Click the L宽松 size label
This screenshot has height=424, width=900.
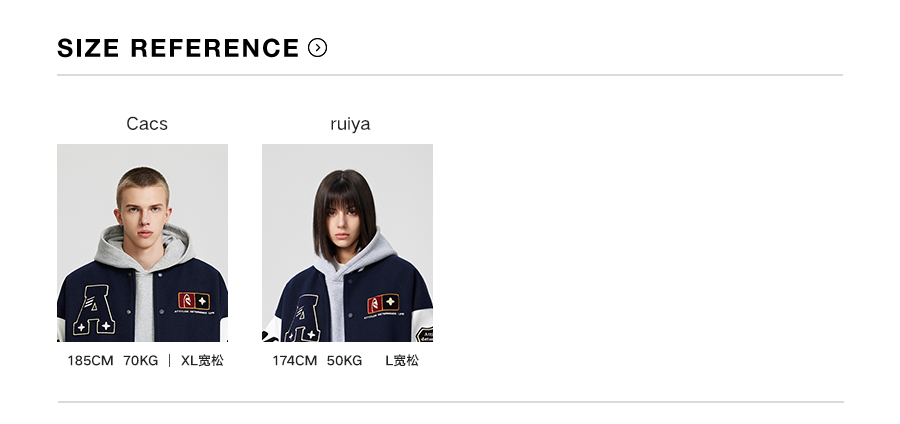click(402, 361)
